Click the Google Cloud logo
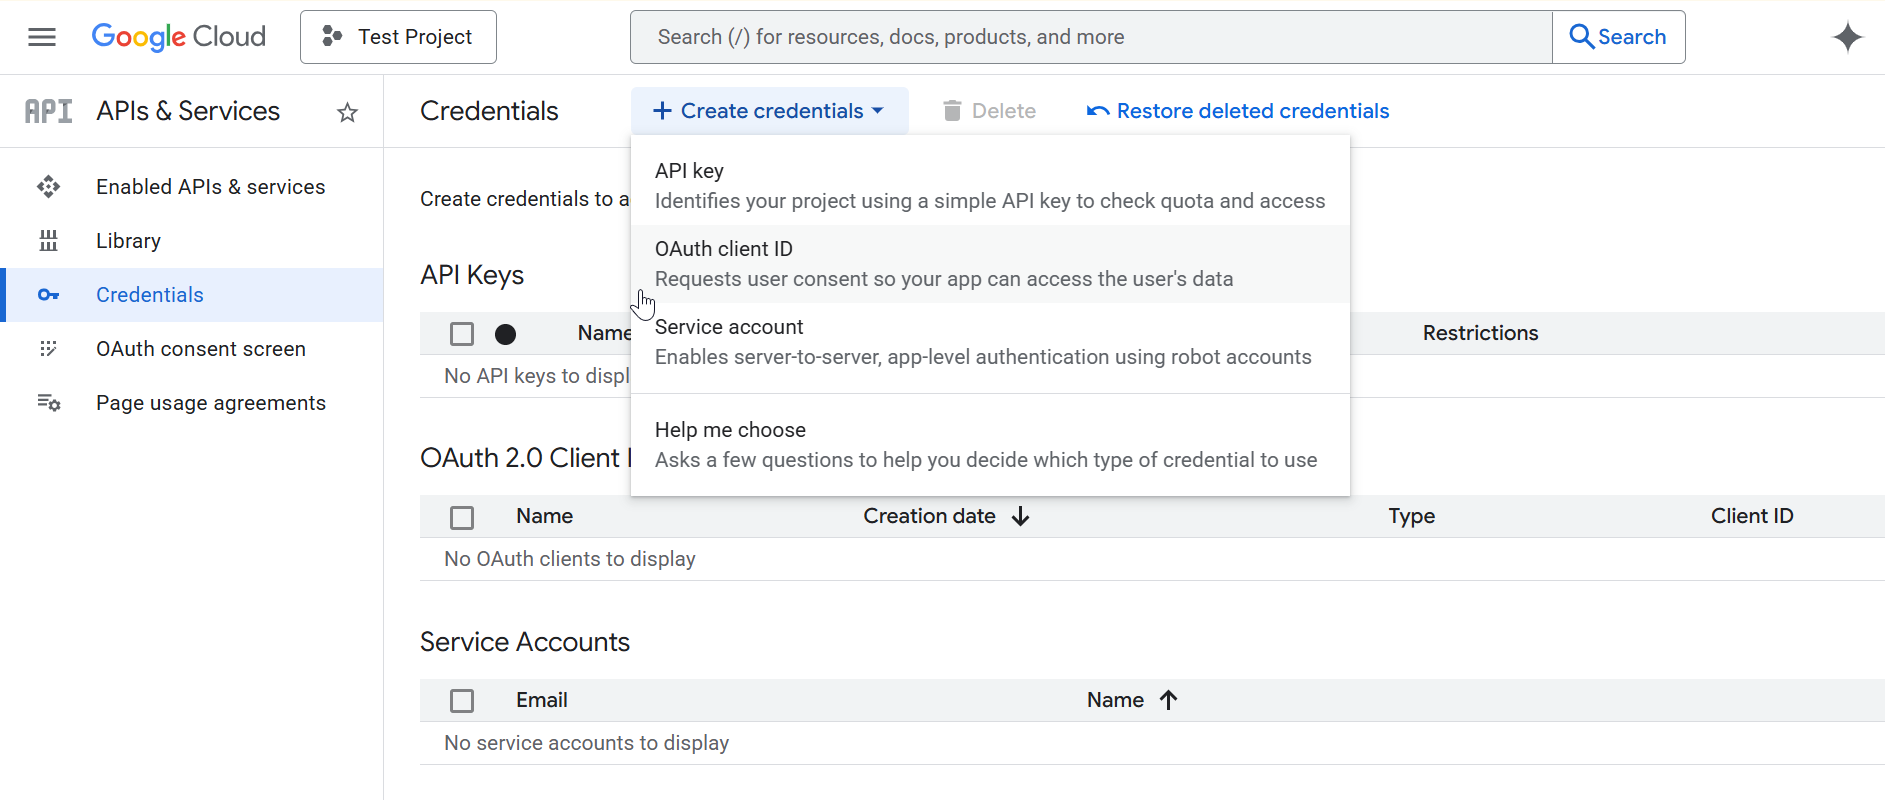The image size is (1885, 800). 179,37
